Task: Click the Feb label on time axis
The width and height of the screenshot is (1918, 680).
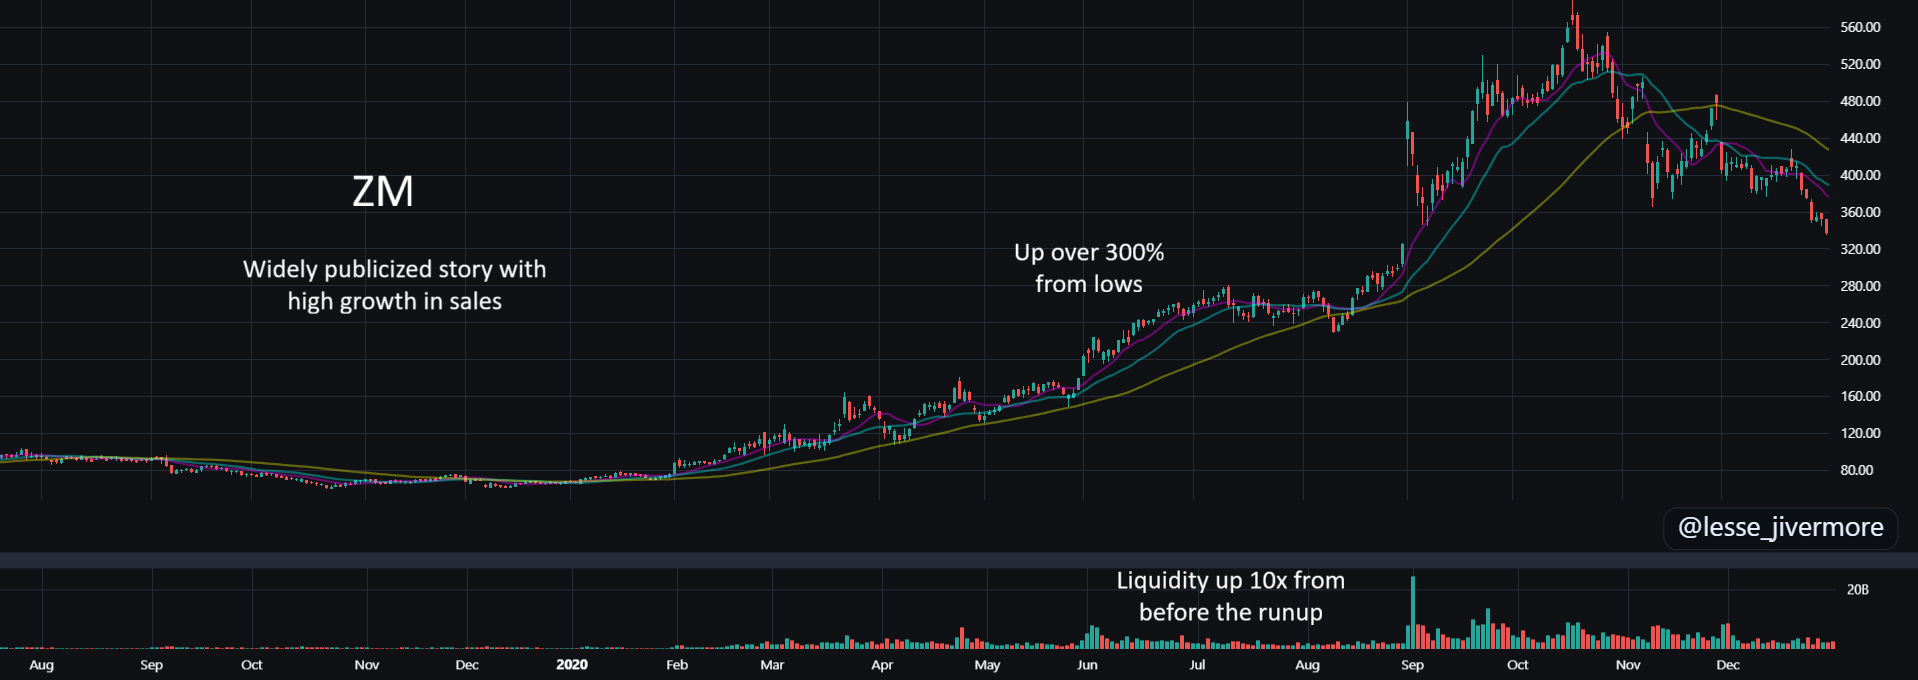Action: [677, 665]
